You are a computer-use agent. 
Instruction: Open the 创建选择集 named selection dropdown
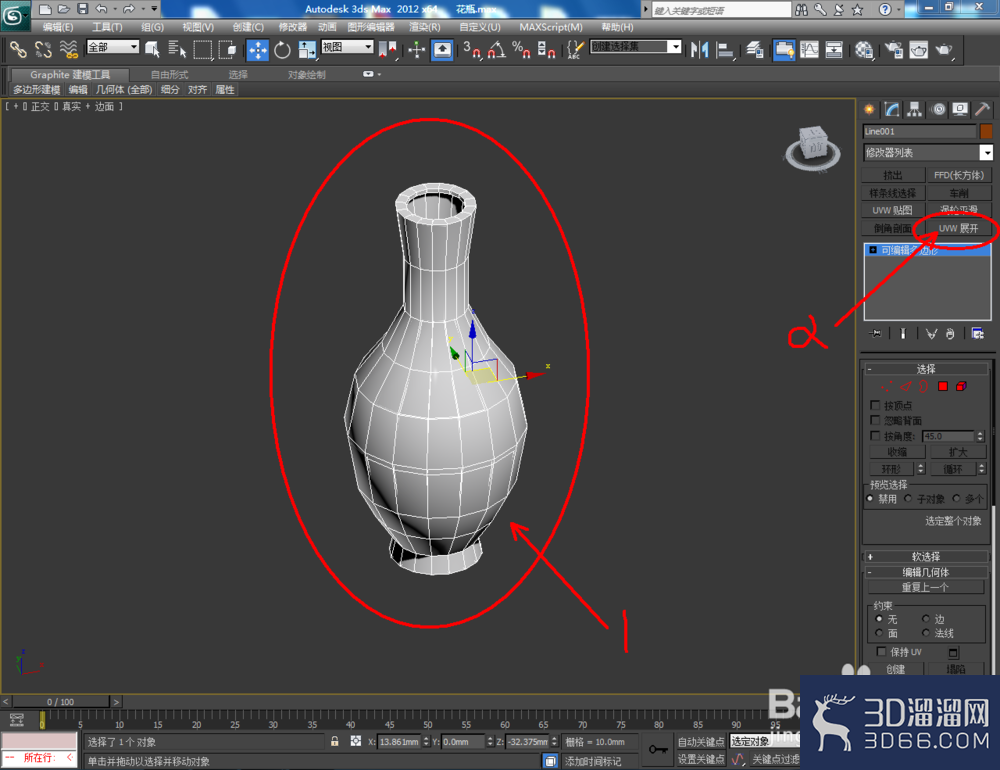pos(636,47)
